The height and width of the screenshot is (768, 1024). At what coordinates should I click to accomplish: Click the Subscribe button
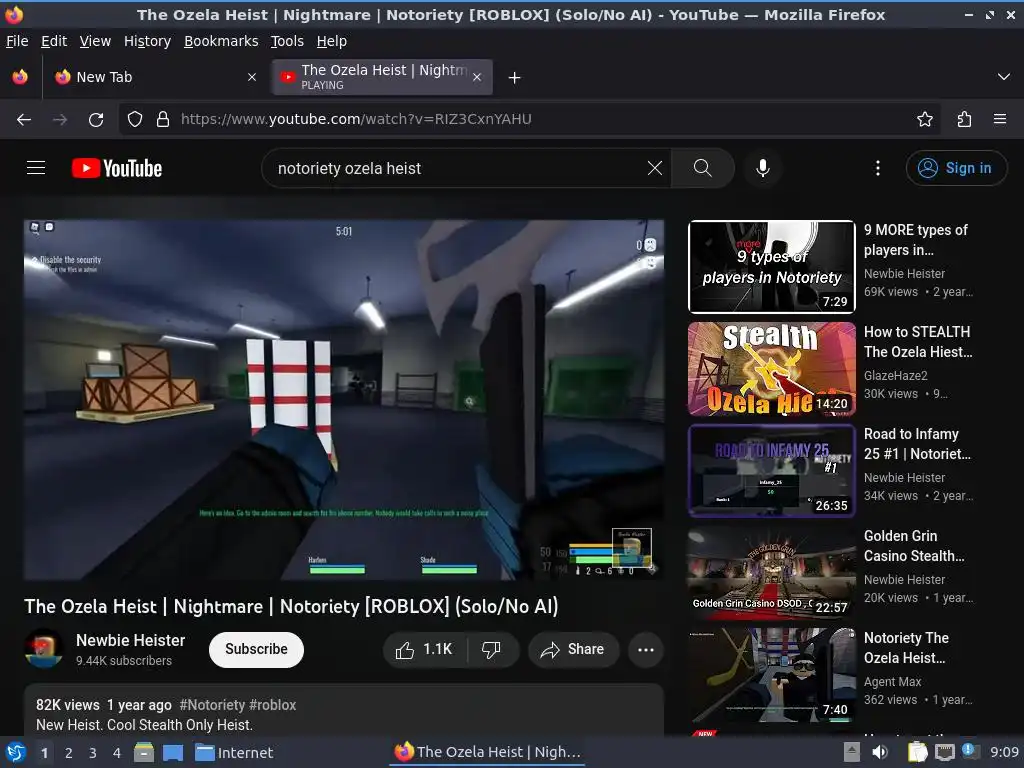coord(256,650)
